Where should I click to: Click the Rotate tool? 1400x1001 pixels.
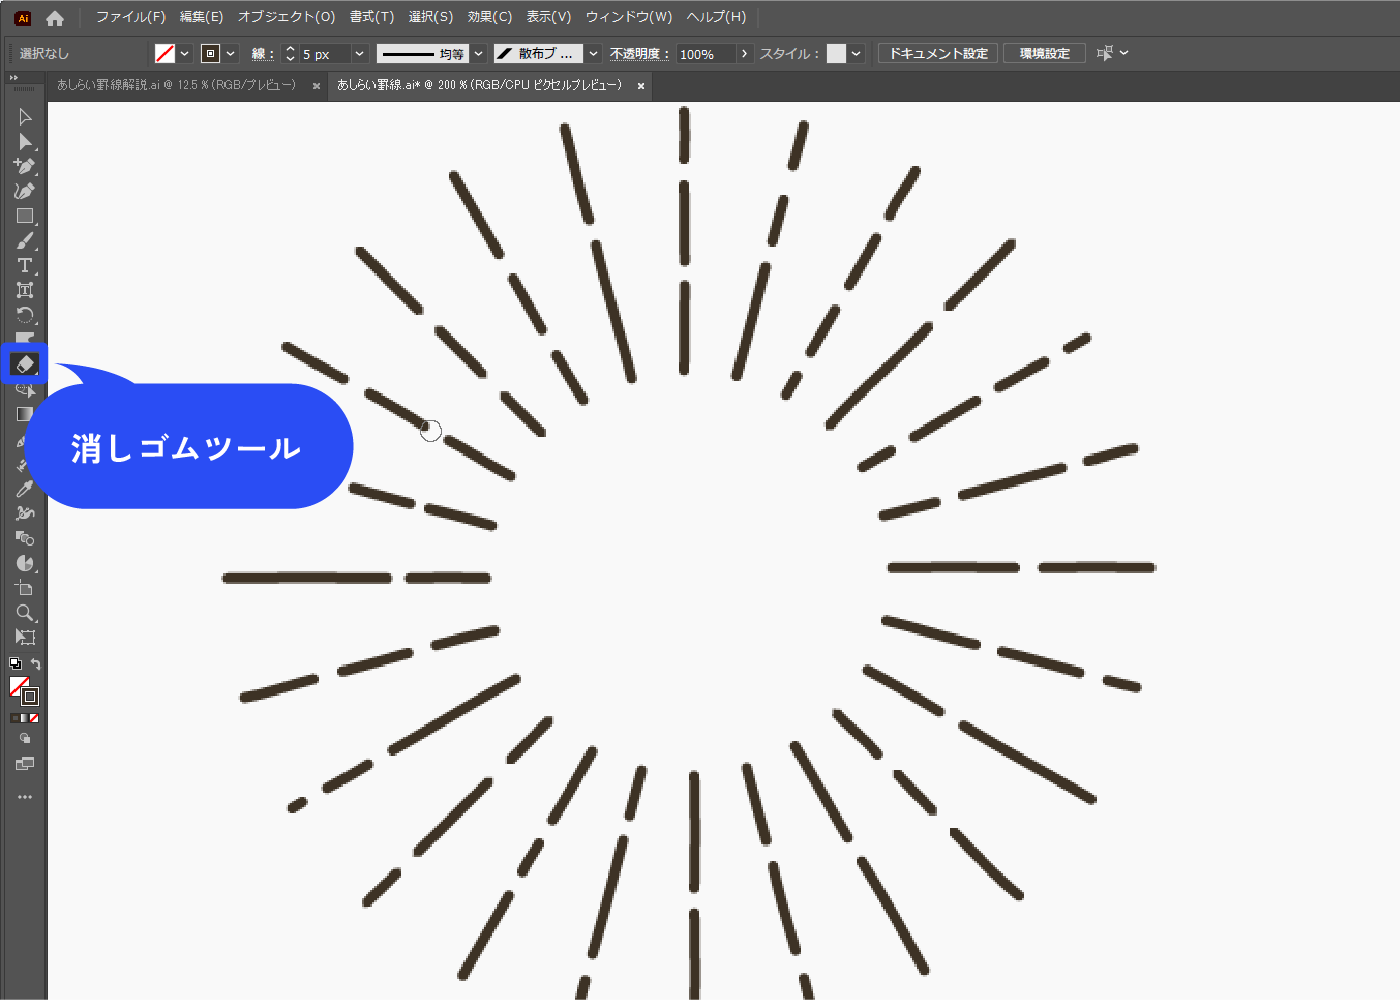[25, 315]
